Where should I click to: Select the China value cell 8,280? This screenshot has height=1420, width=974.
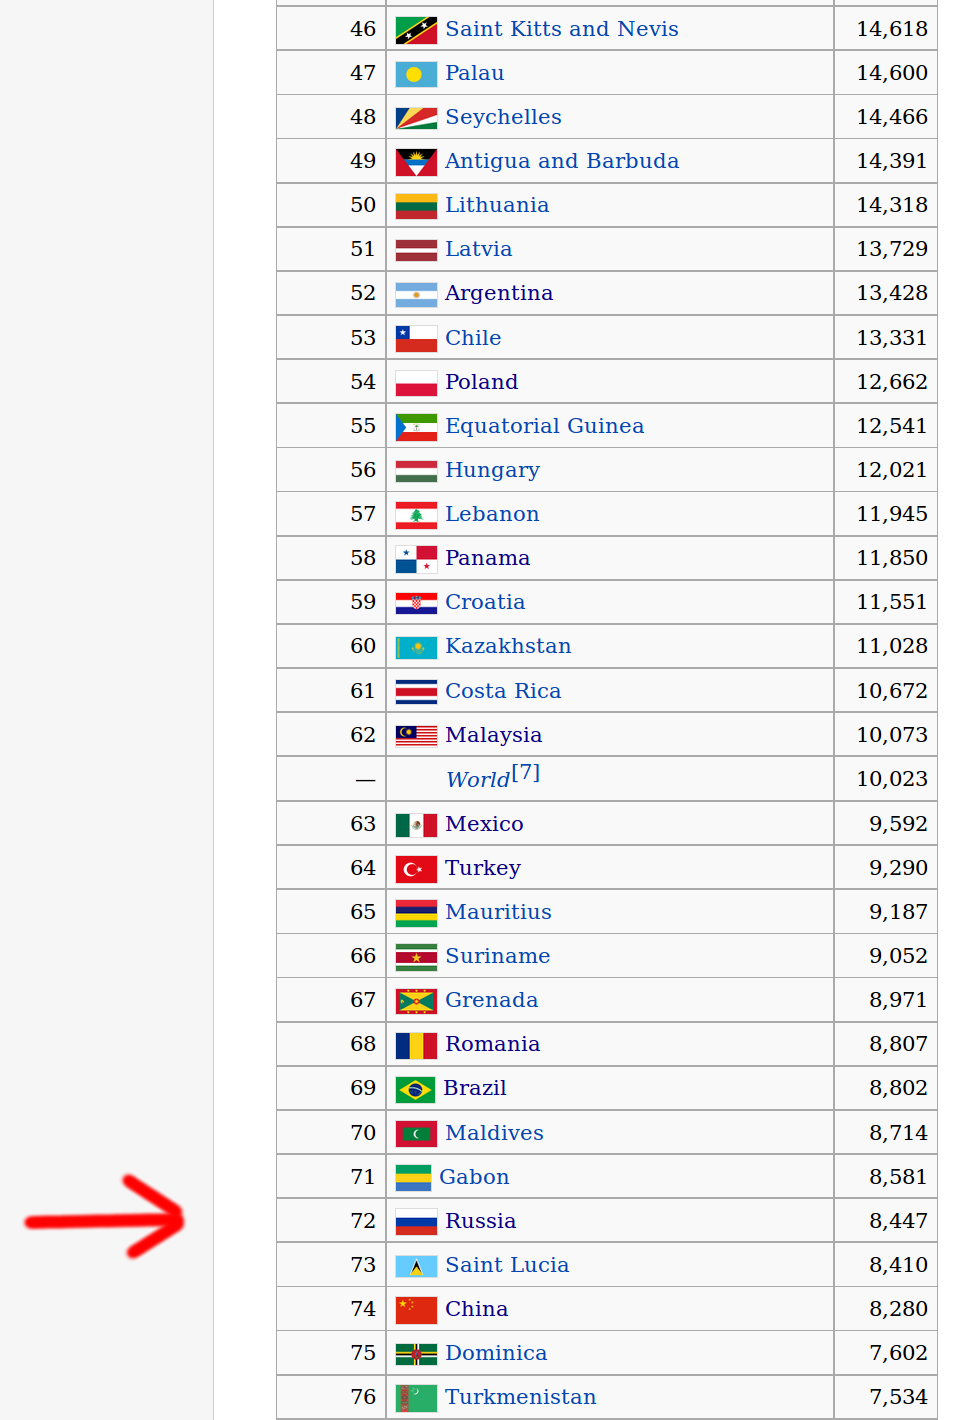tap(885, 1309)
